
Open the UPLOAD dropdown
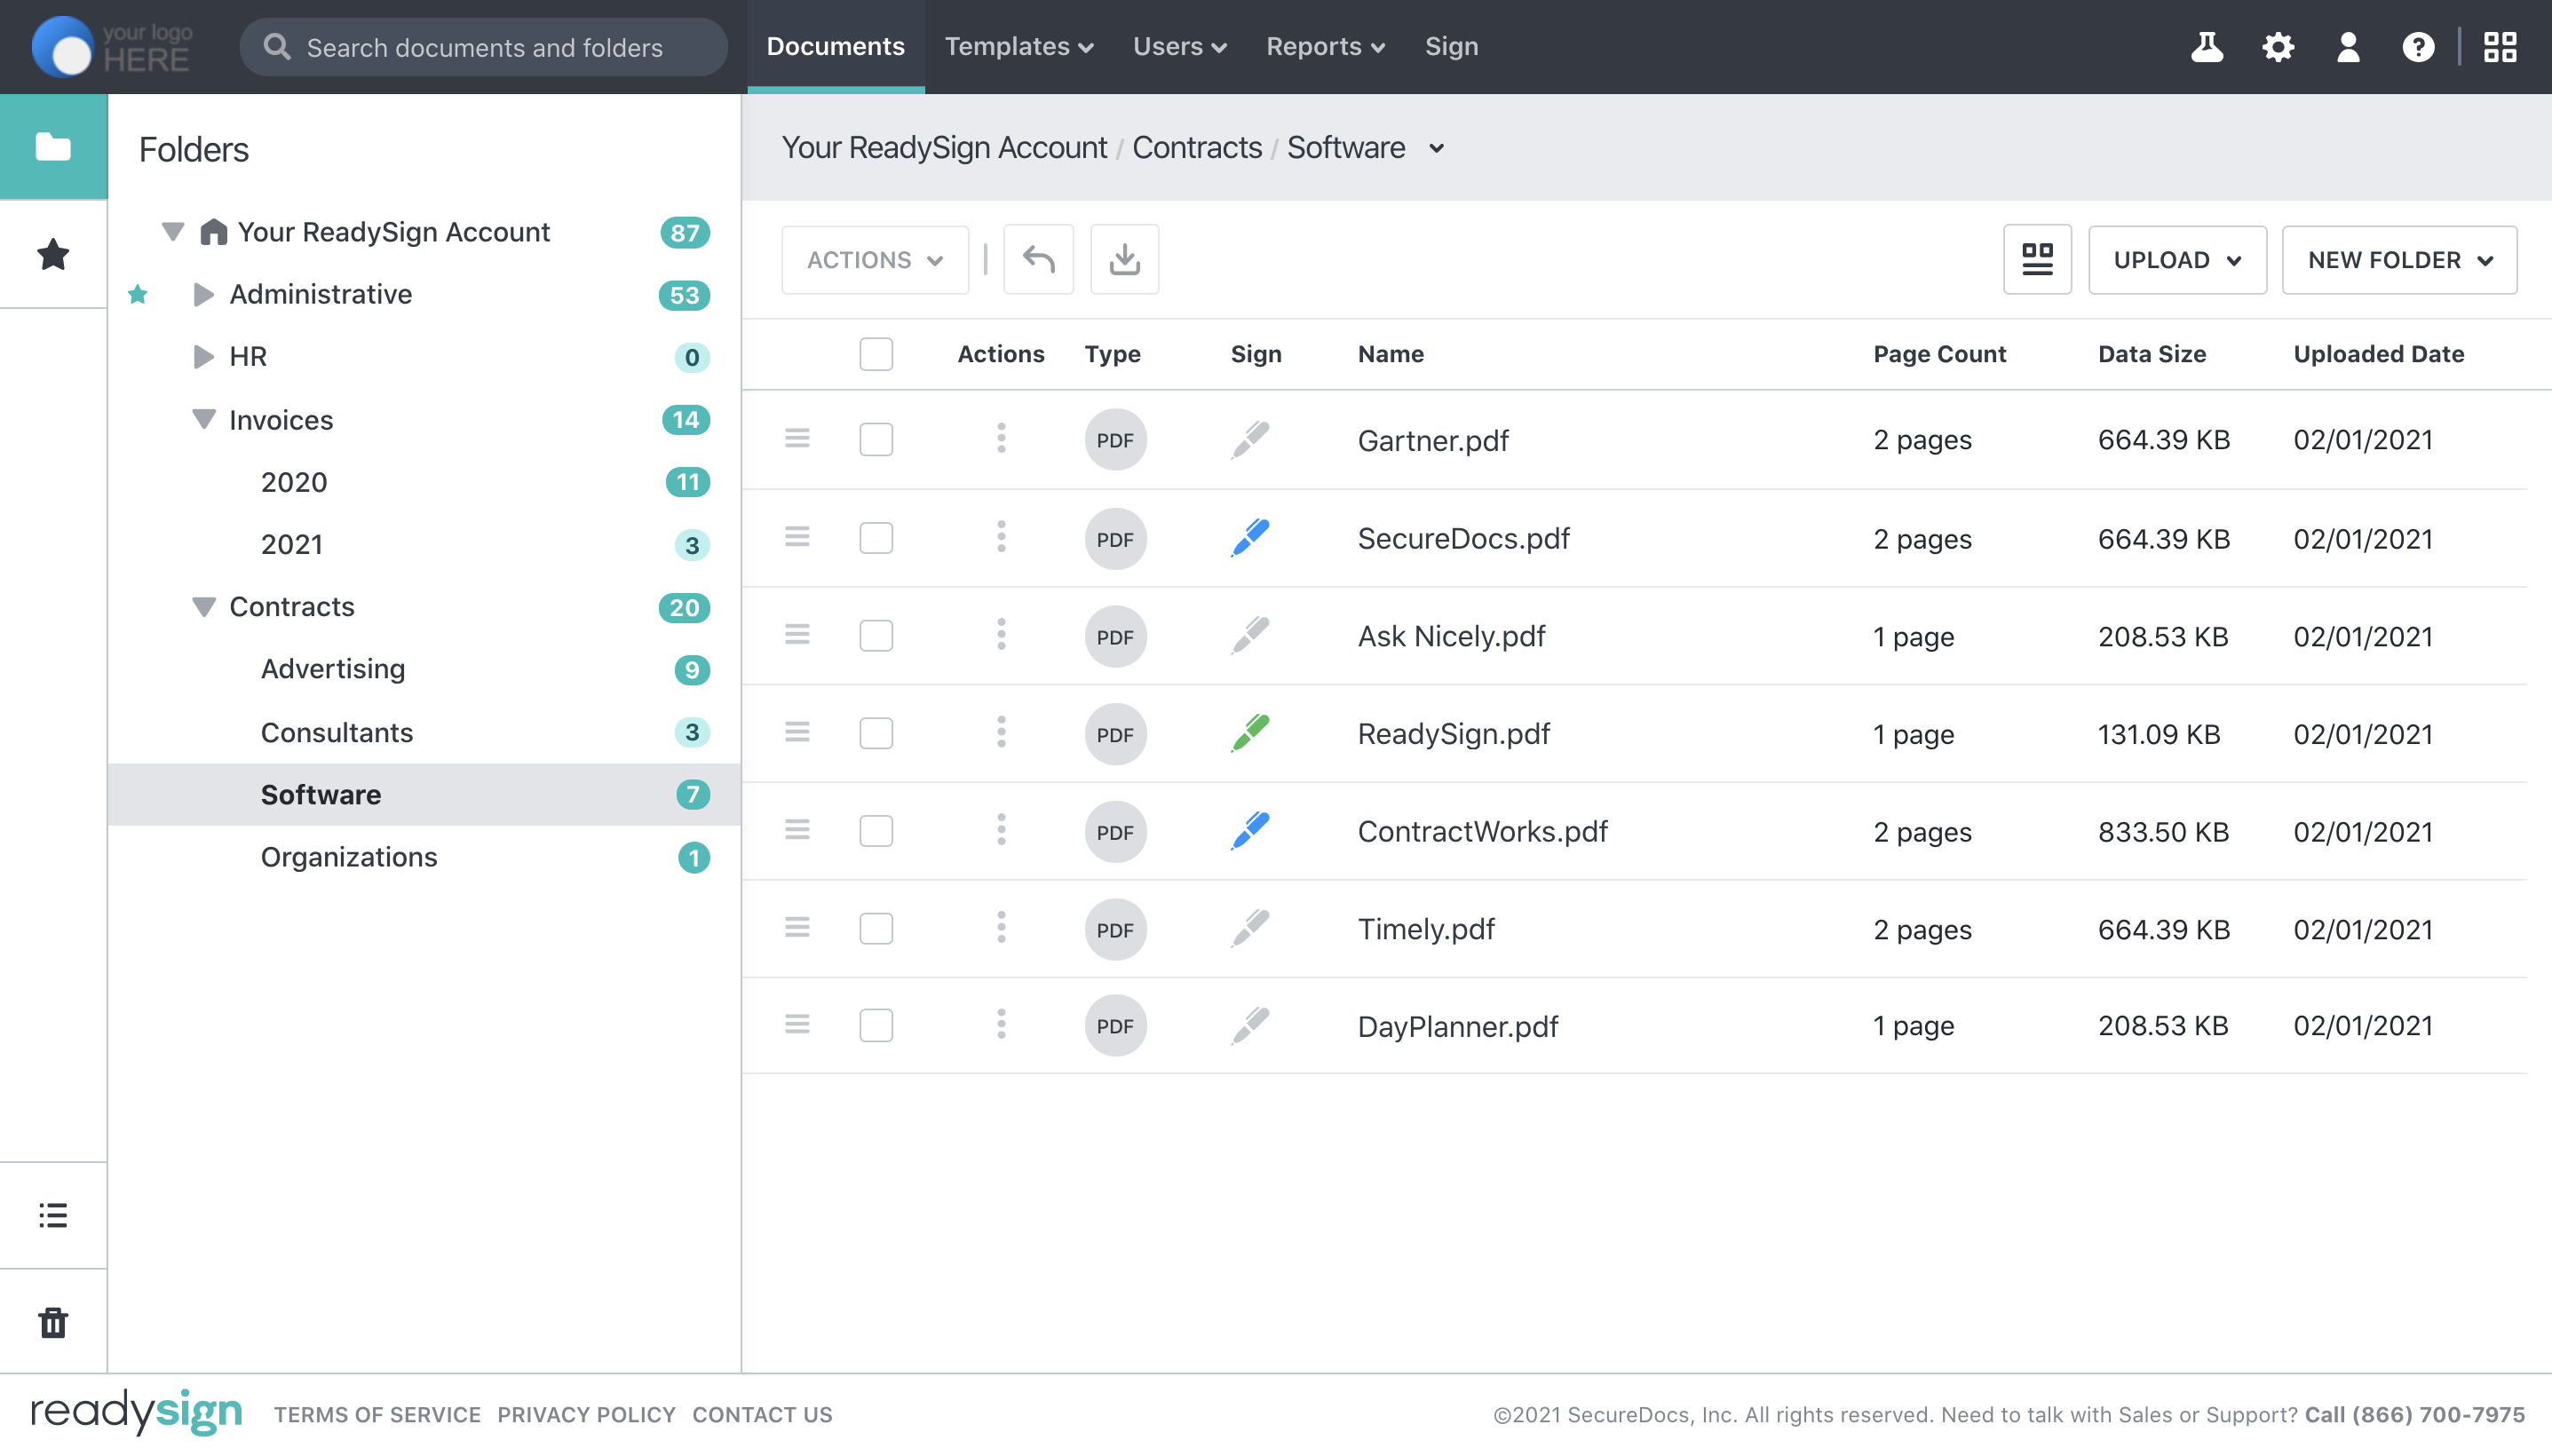[2177, 260]
